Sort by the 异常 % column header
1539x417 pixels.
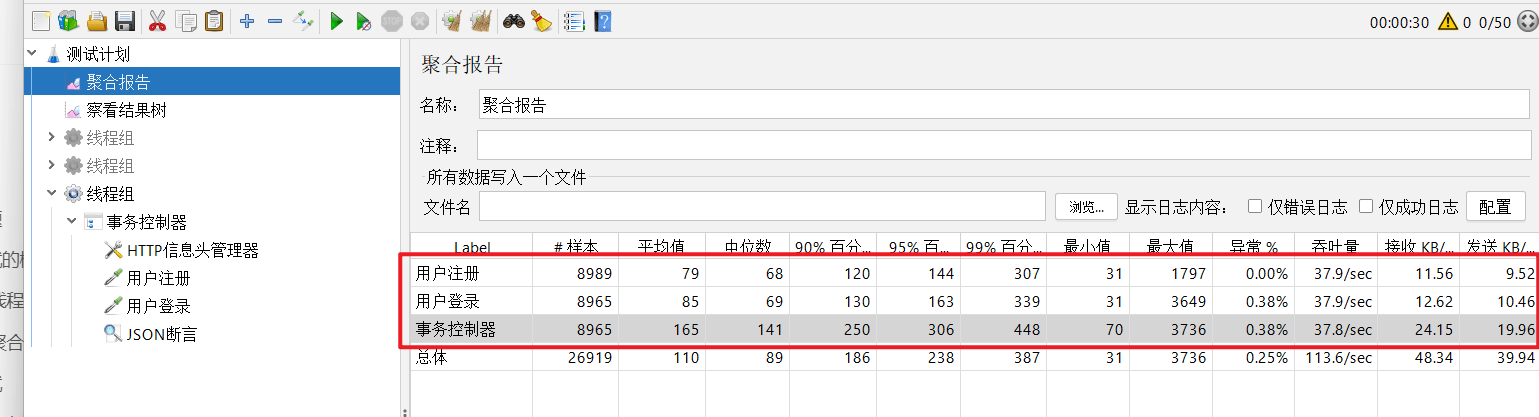1254,247
